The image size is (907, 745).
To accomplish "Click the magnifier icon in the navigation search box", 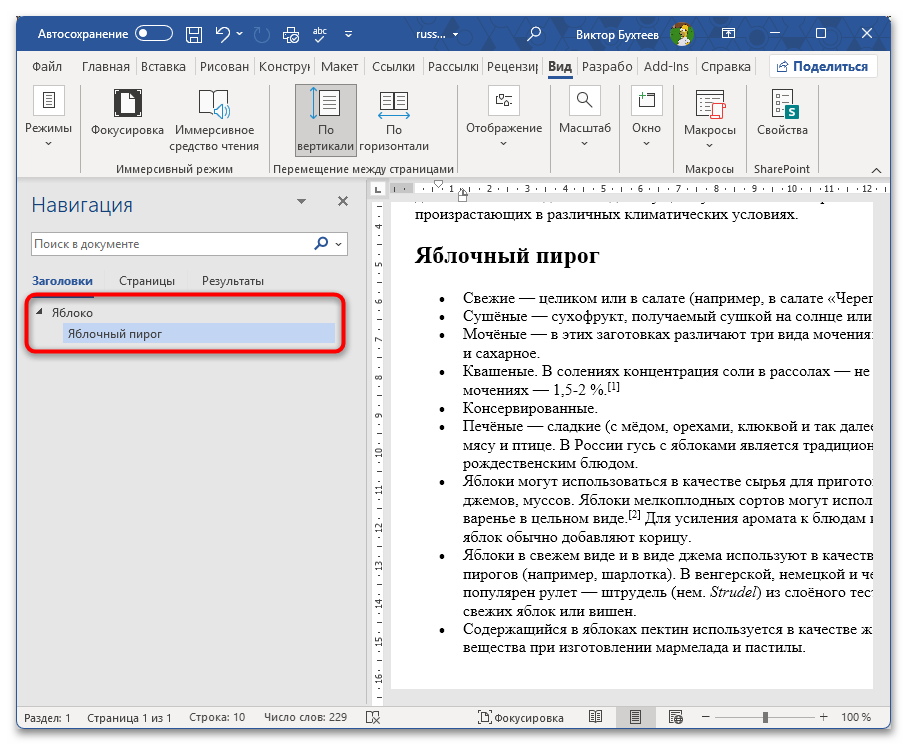I will click(321, 244).
